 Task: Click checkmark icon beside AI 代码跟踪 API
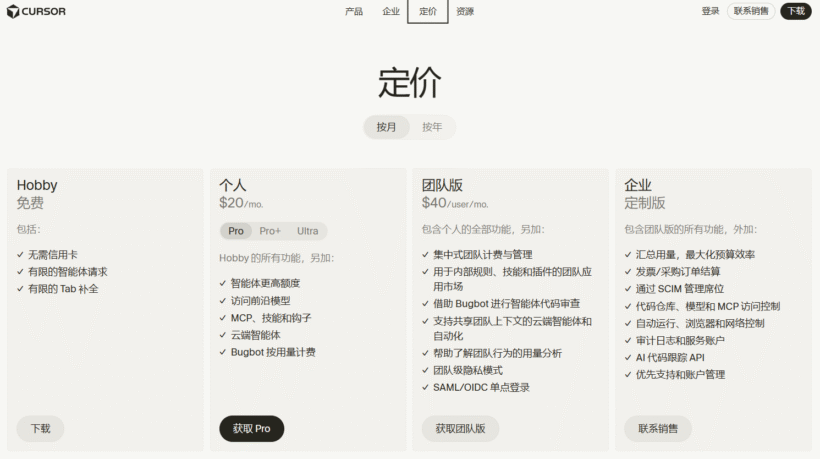tap(628, 358)
